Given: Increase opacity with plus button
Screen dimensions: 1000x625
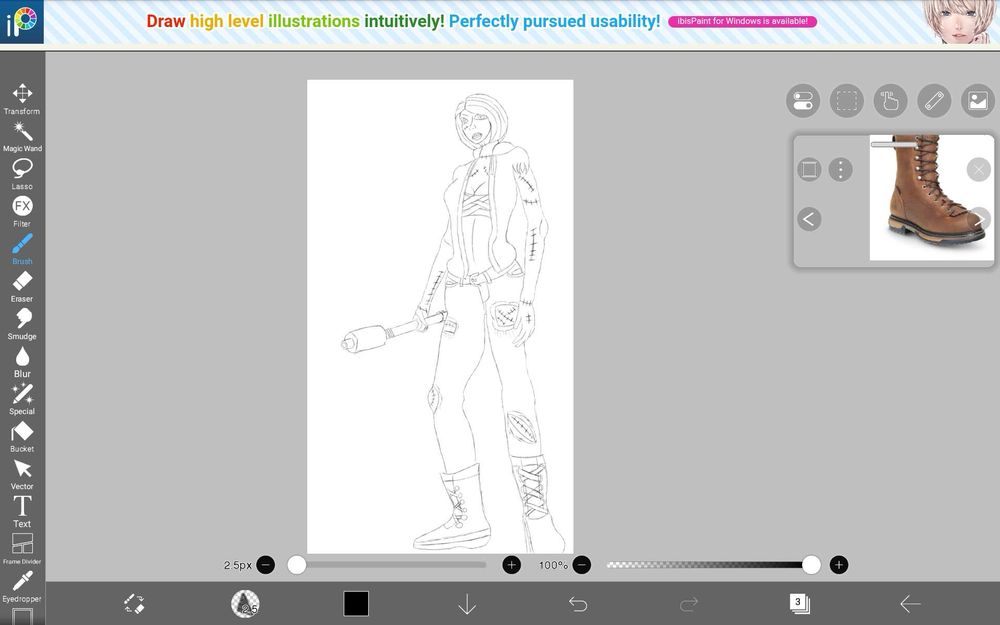Looking at the screenshot, I should point(839,565).
